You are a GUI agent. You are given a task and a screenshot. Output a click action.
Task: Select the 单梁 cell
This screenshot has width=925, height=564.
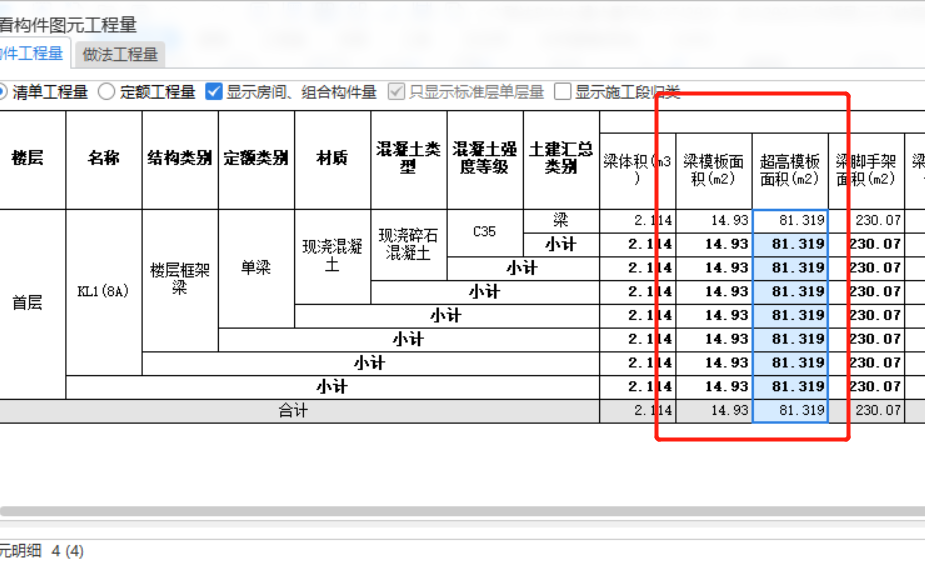coord(256,268)
